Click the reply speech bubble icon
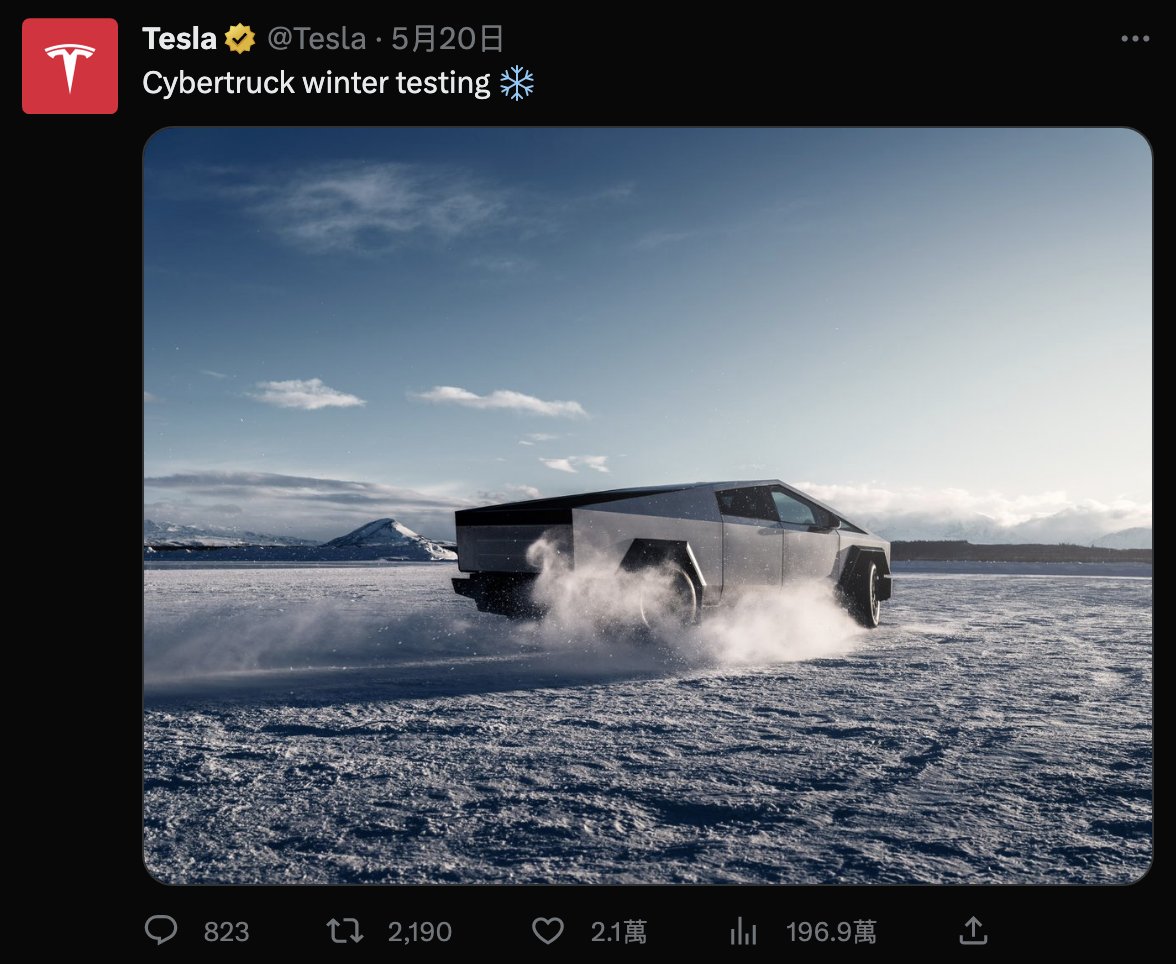Screen dimensions: 1176x964 point(161,932)
